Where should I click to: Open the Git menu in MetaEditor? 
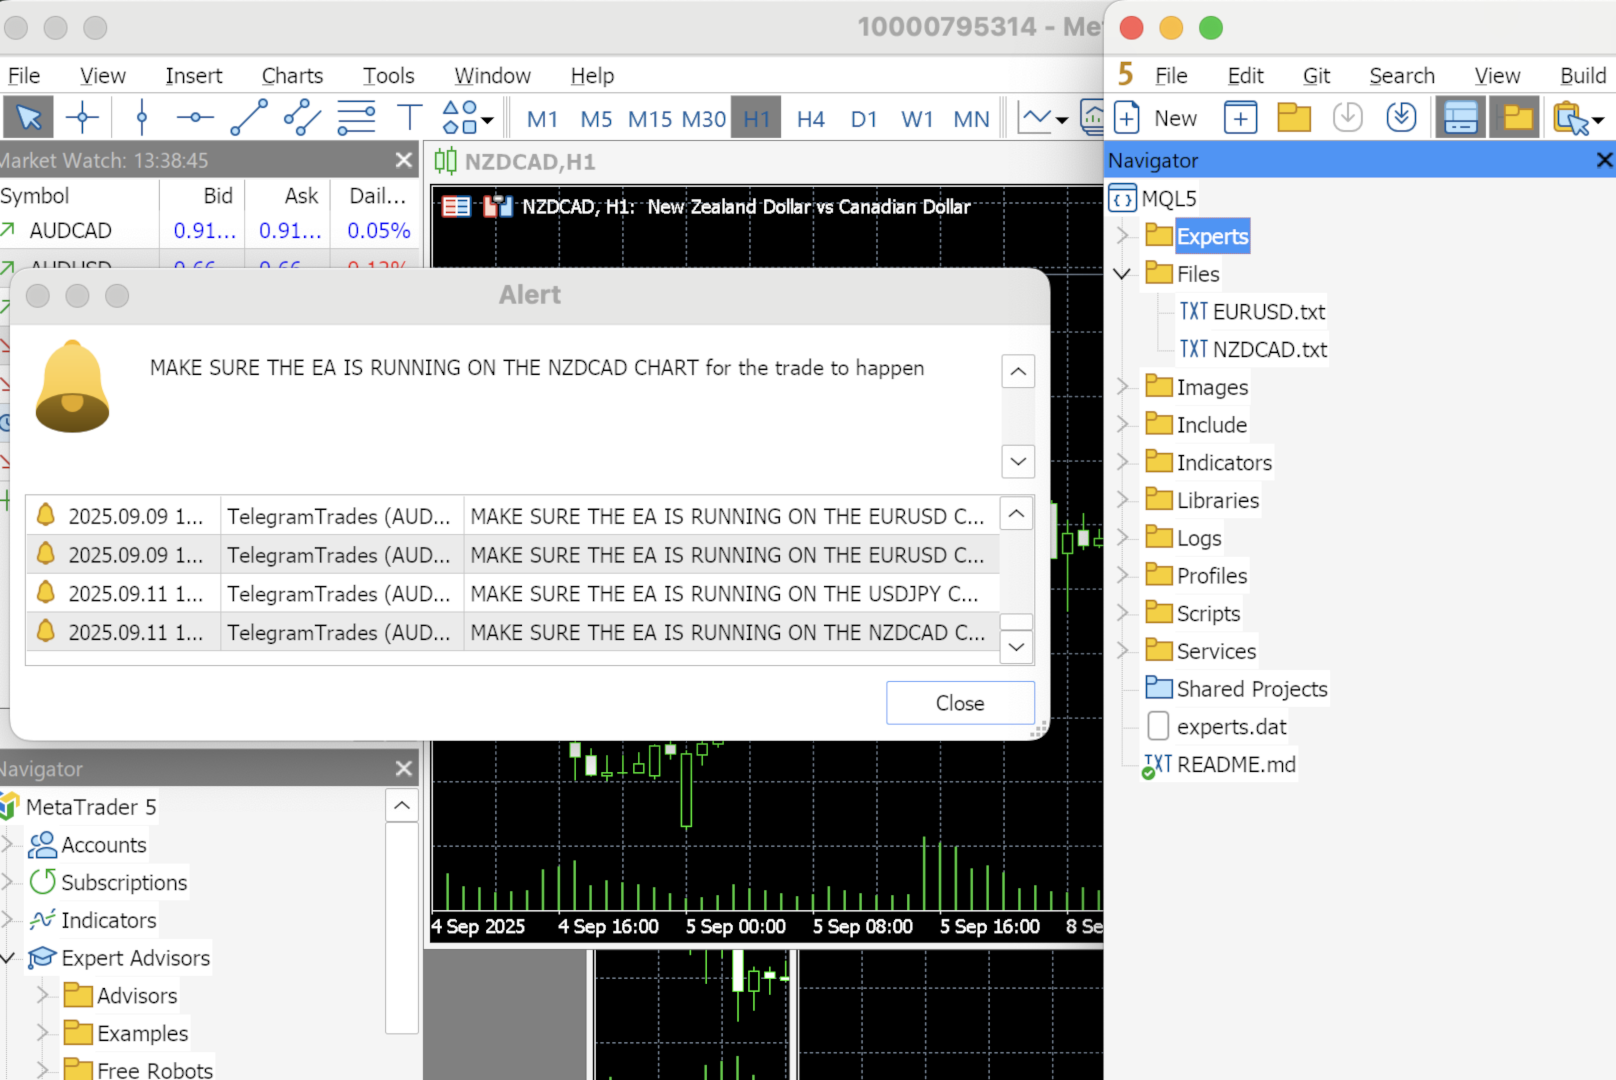pyautogui.click(x=1316, y=76)
